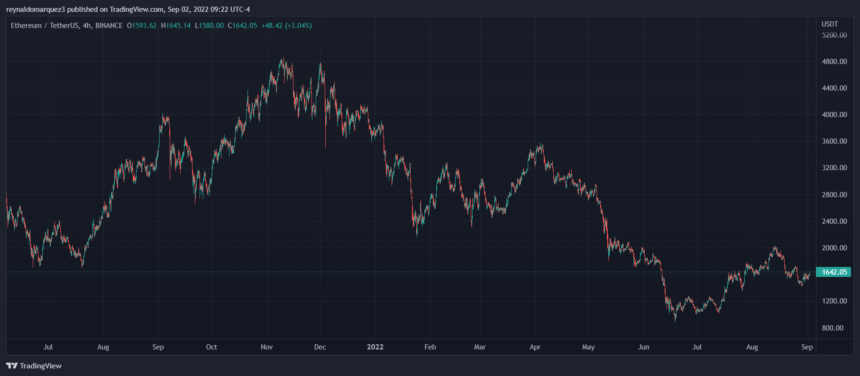
Task: Click the Apr time axis label
Action: pos(535,347)
